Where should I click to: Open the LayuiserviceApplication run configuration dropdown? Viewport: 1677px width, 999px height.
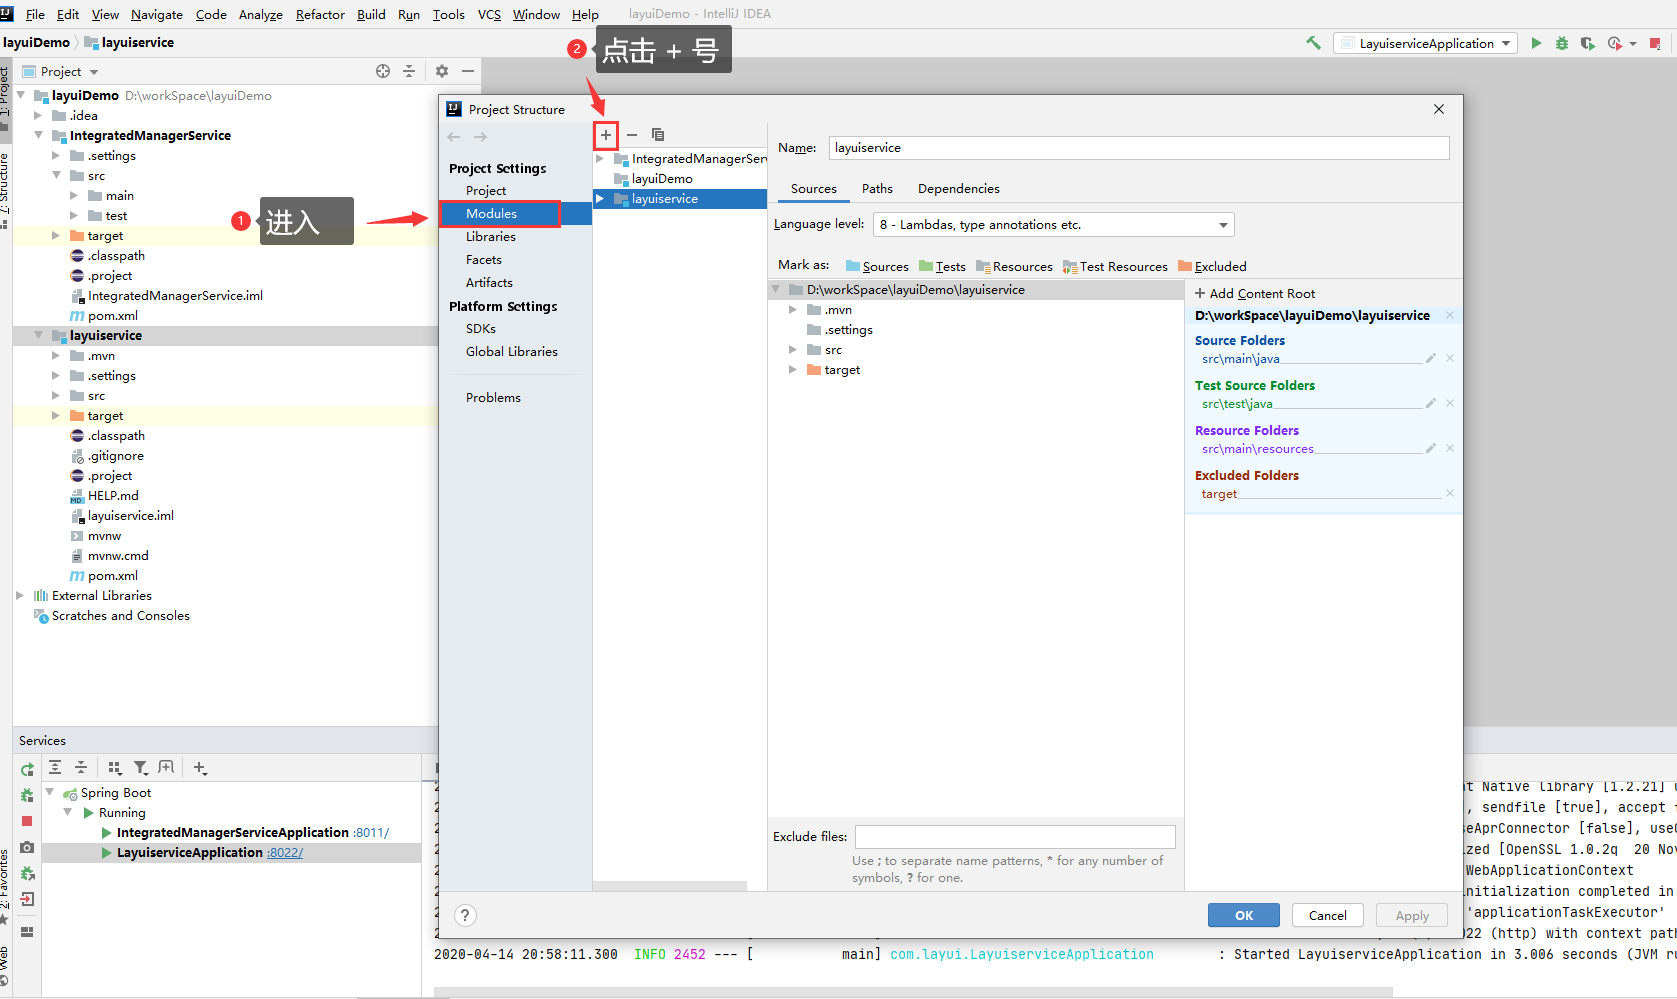1425,43
